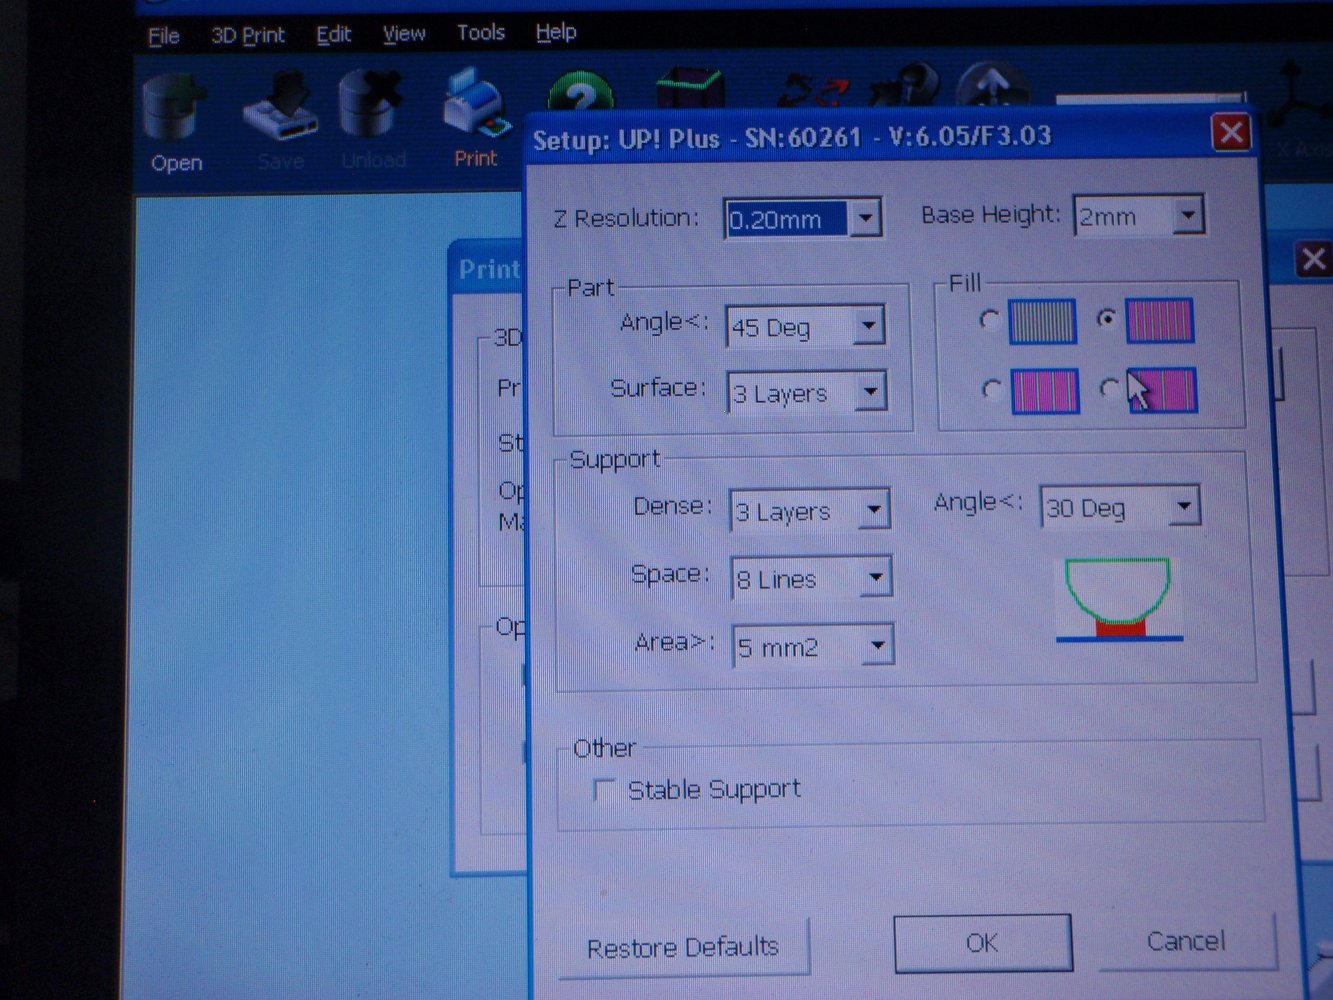This screenshot has width=1333, height=1000.
Task: Open a model with the Open icon
Action: click(176, 108)
